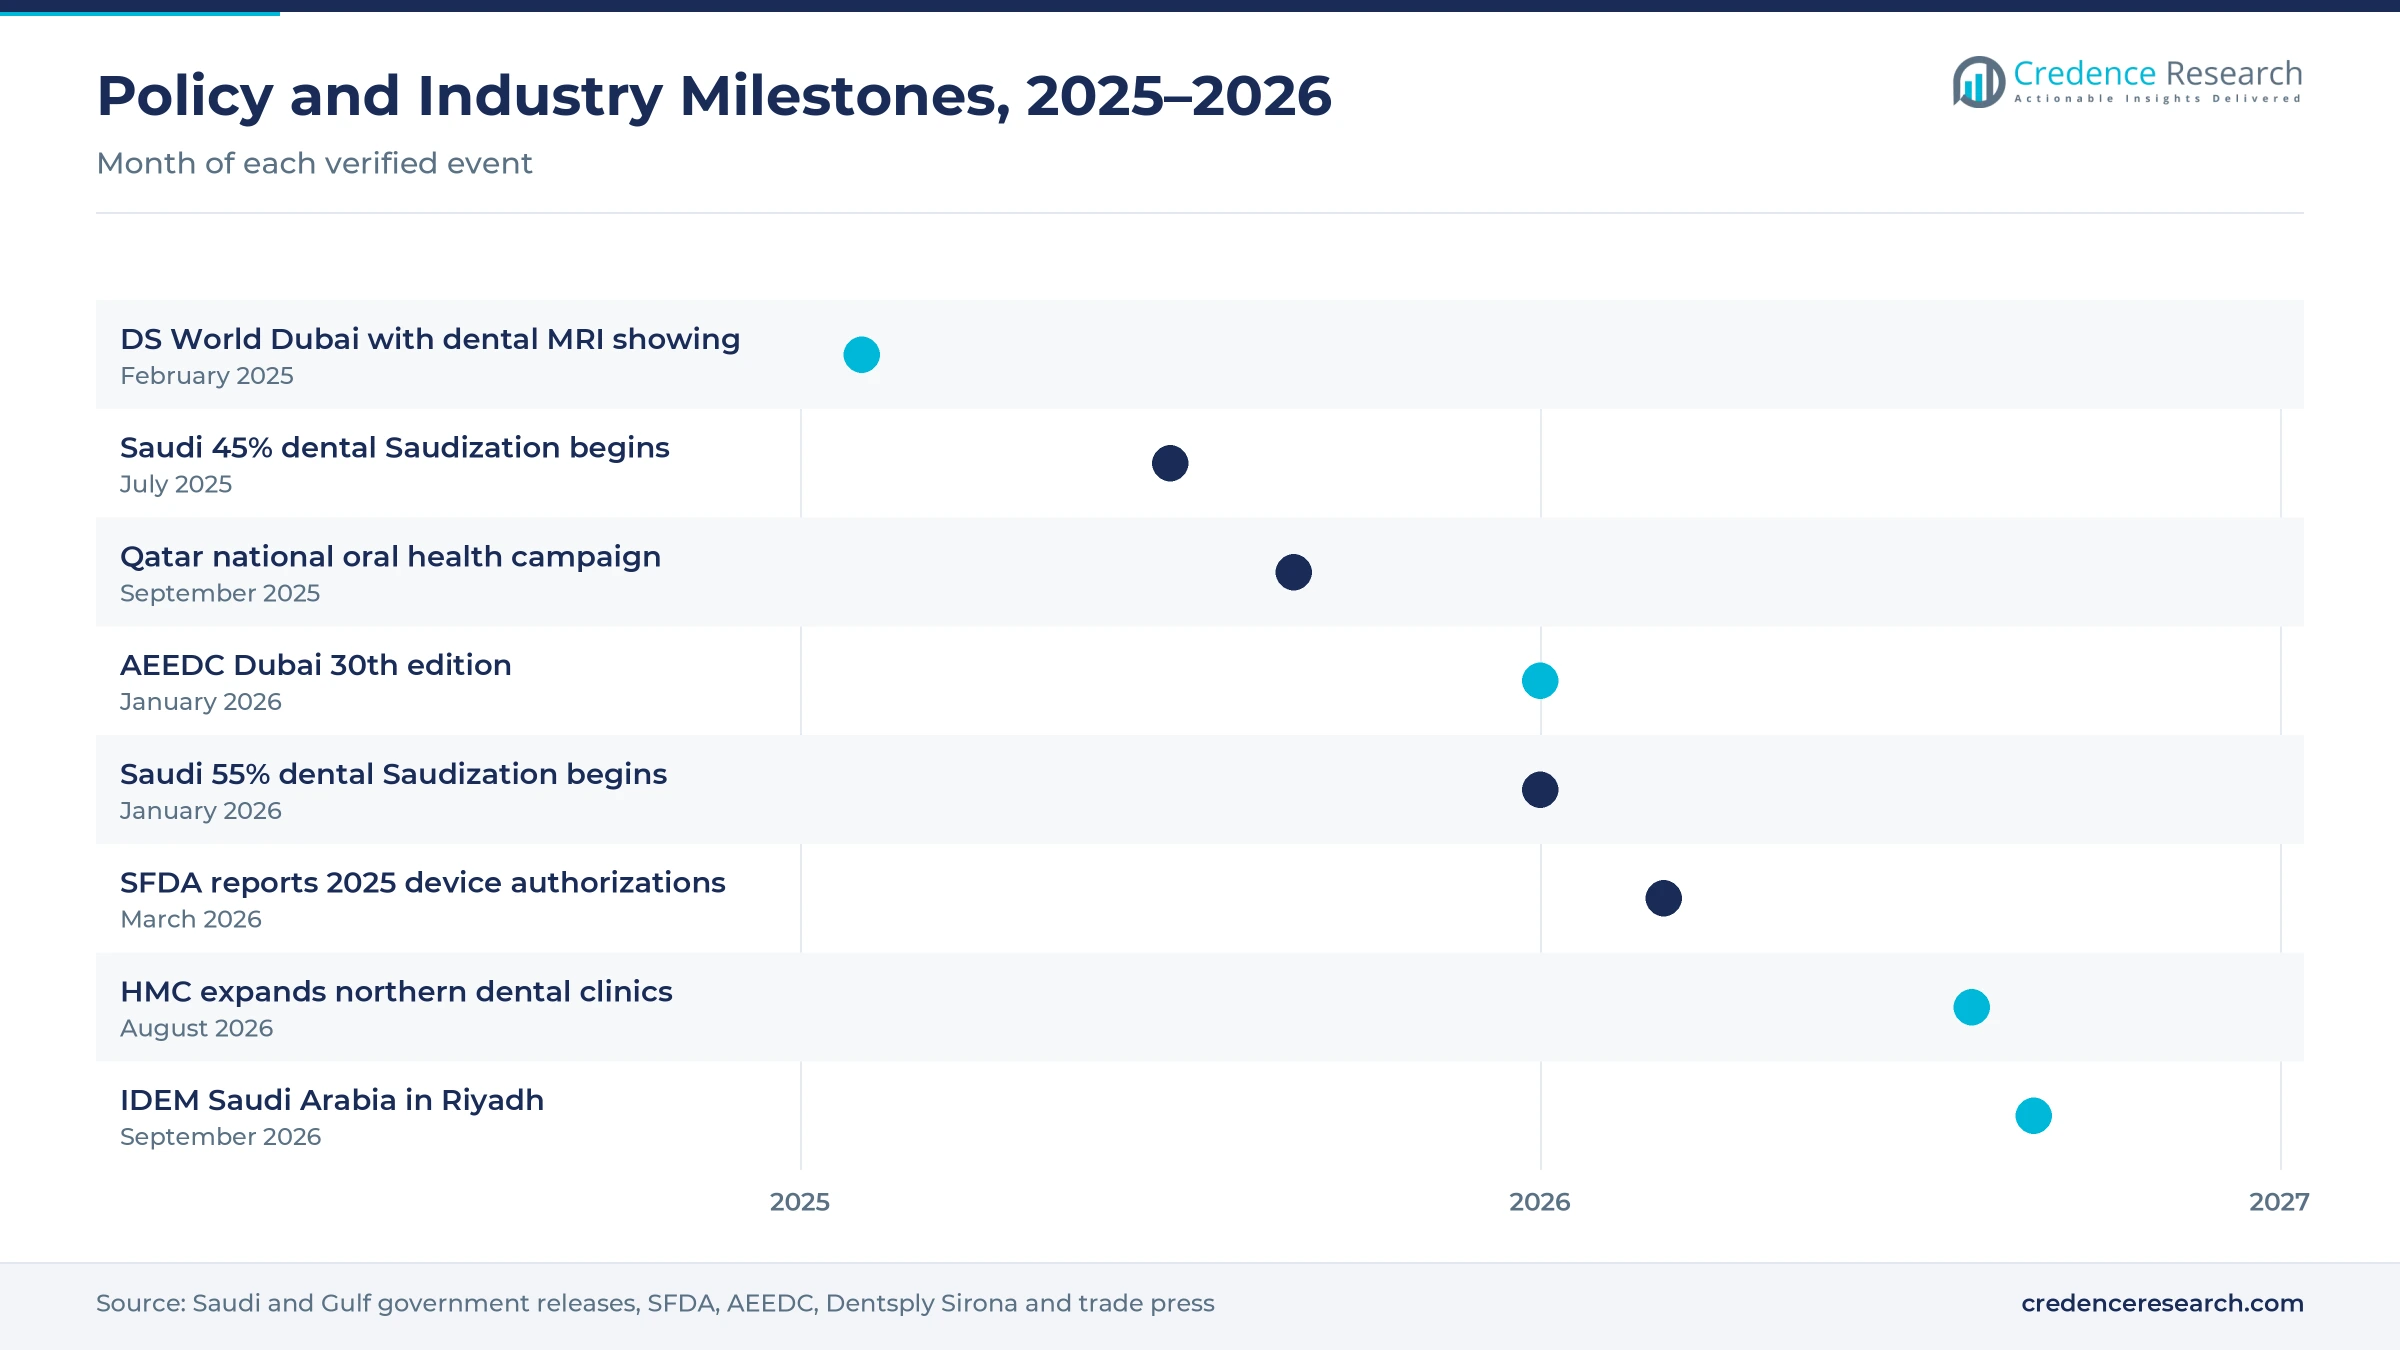Click the label HMC expands northern dental clinics
Image resolution: width=2400 pixels, height=1350 pixels.
click(397, 991)
